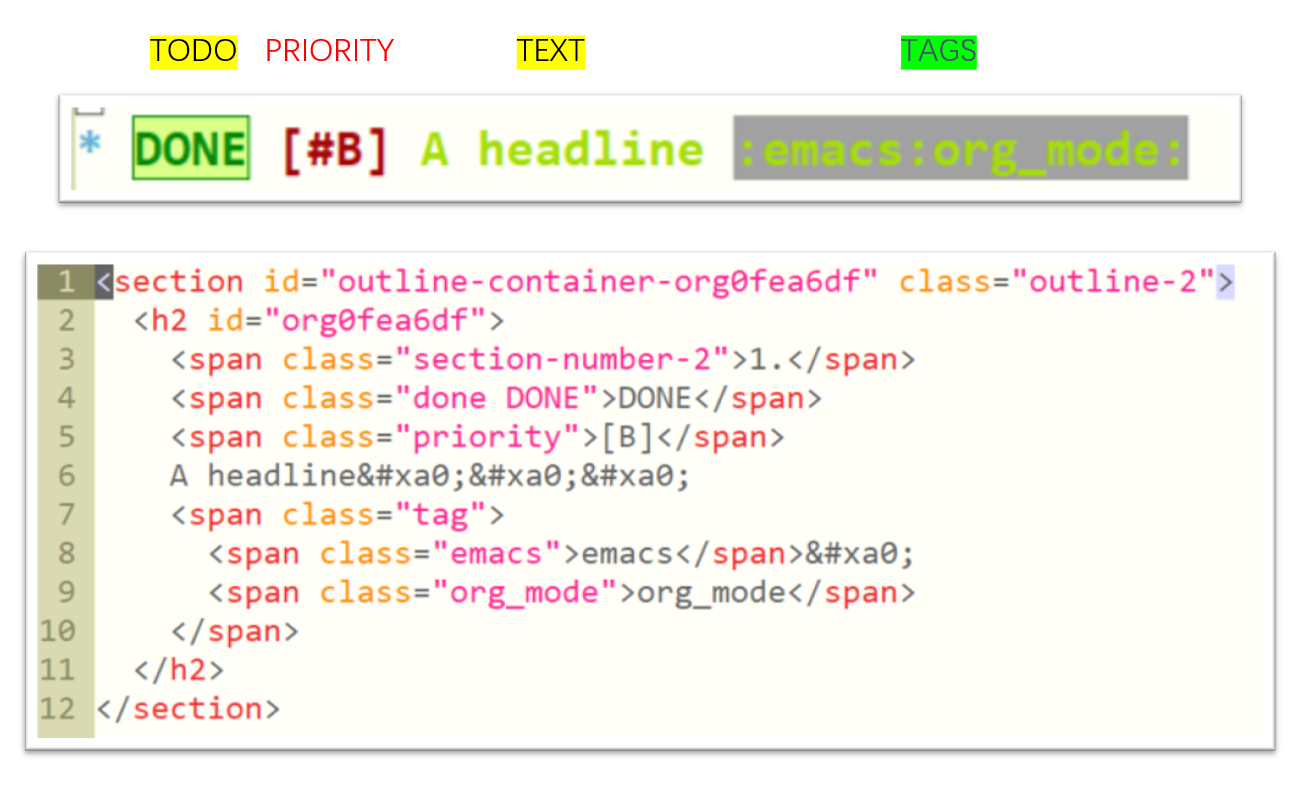Click the yellow TEXT label
Screen dimensions: 1315x786
pos(550,51)
